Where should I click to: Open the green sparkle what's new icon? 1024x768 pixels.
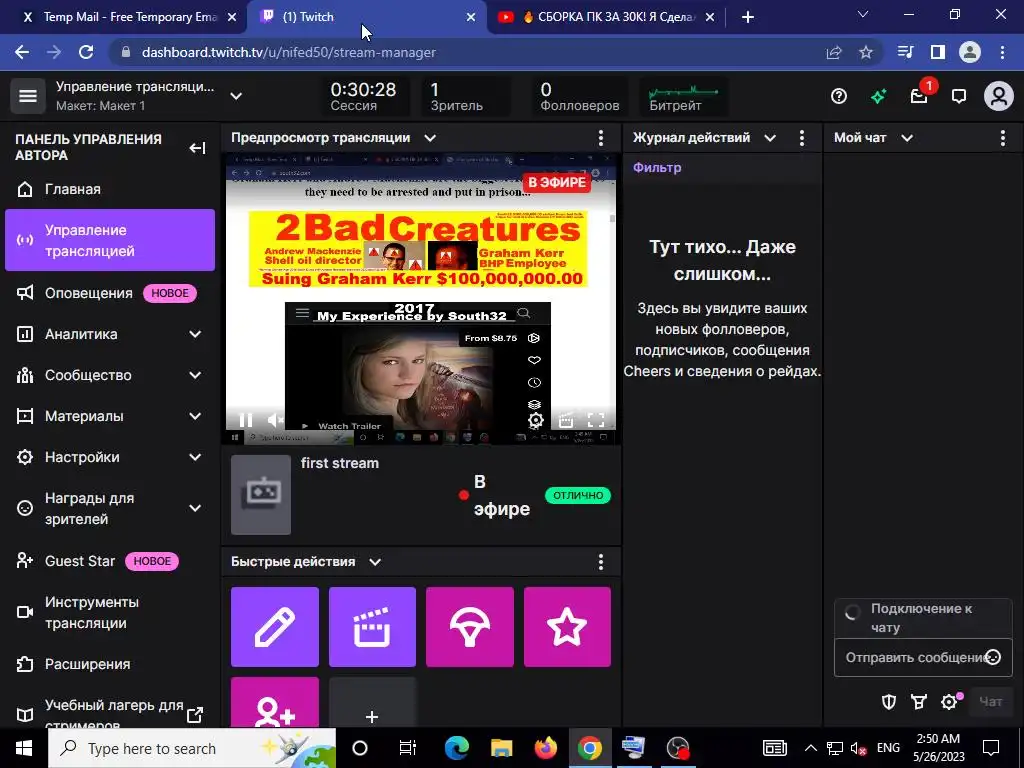pos(878,97)
